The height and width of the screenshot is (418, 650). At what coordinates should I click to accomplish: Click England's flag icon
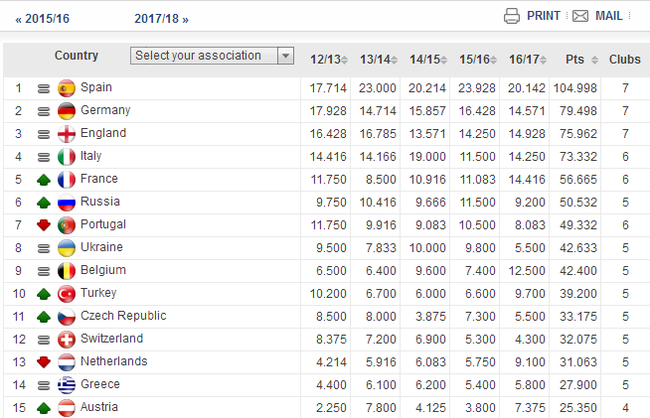pyautogui.click(x=66, y=134)
